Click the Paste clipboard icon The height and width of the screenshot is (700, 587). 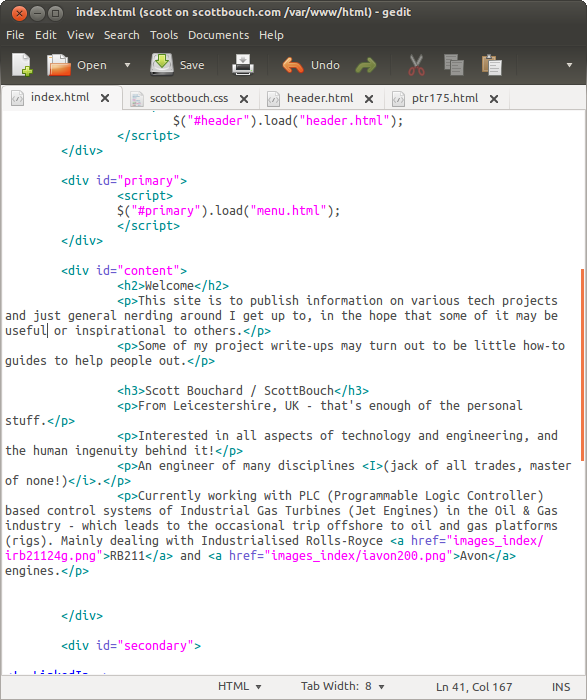coord(491,65)
